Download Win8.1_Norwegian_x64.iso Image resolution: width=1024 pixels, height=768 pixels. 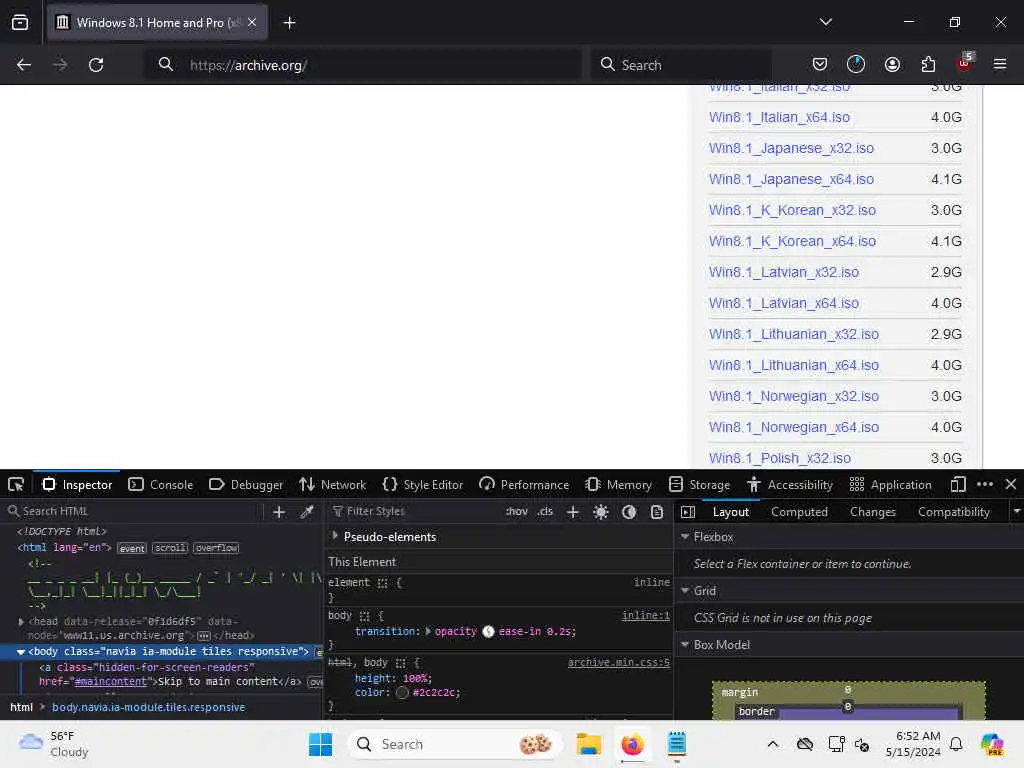tap(793, 427)
